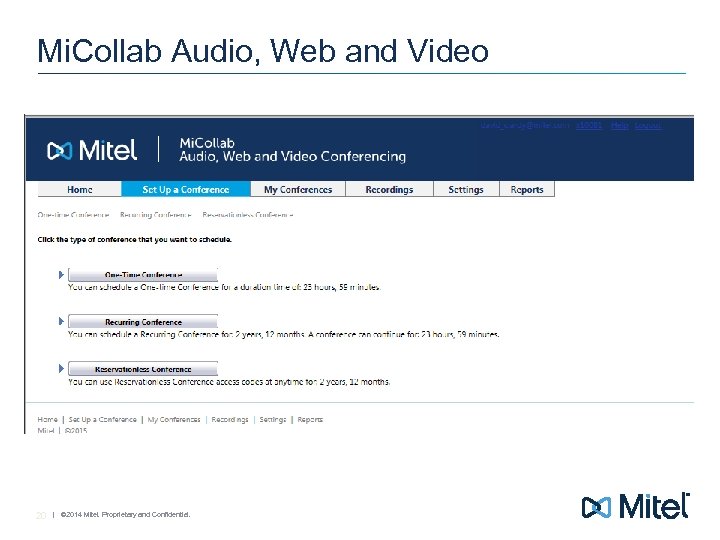Click footer Mitel link
Viewport: 720px width, 540px height.
[46, 430]
